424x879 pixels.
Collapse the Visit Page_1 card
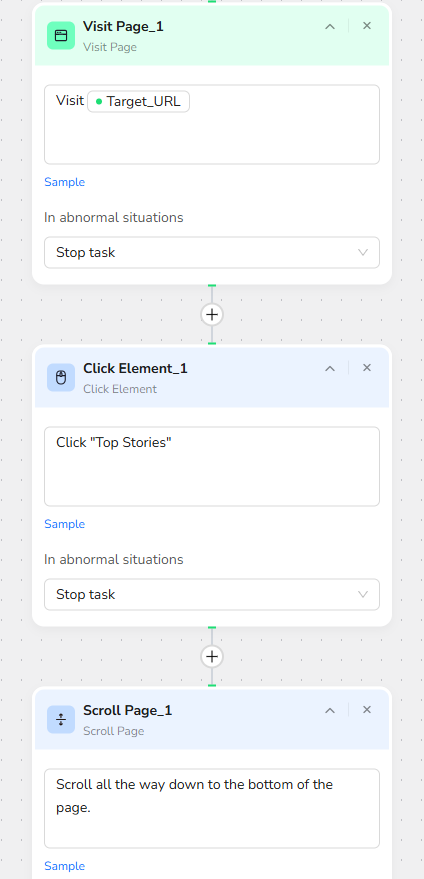[x=330, y=26]
